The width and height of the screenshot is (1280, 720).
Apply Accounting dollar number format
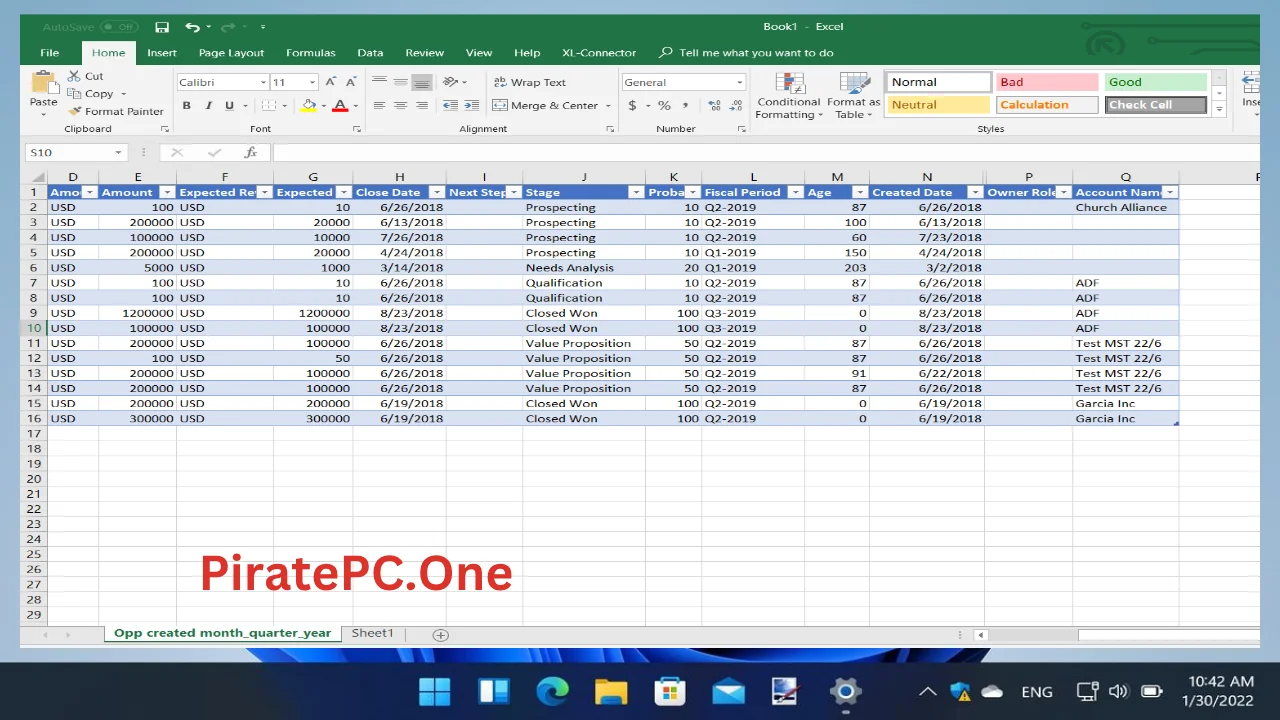(x=632, y=105)
